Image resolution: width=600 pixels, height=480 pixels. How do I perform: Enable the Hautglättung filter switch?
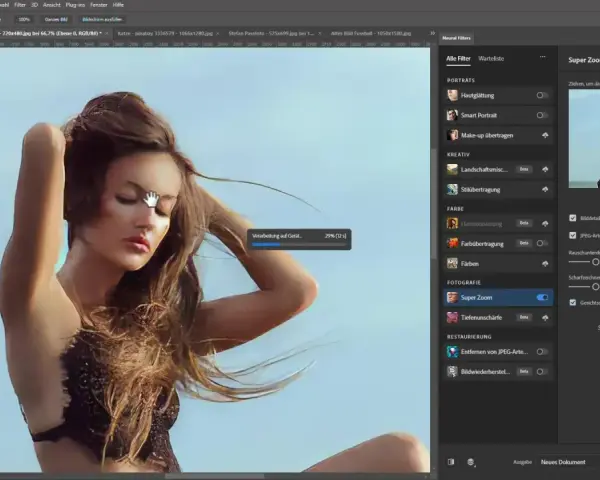[541, 95]
